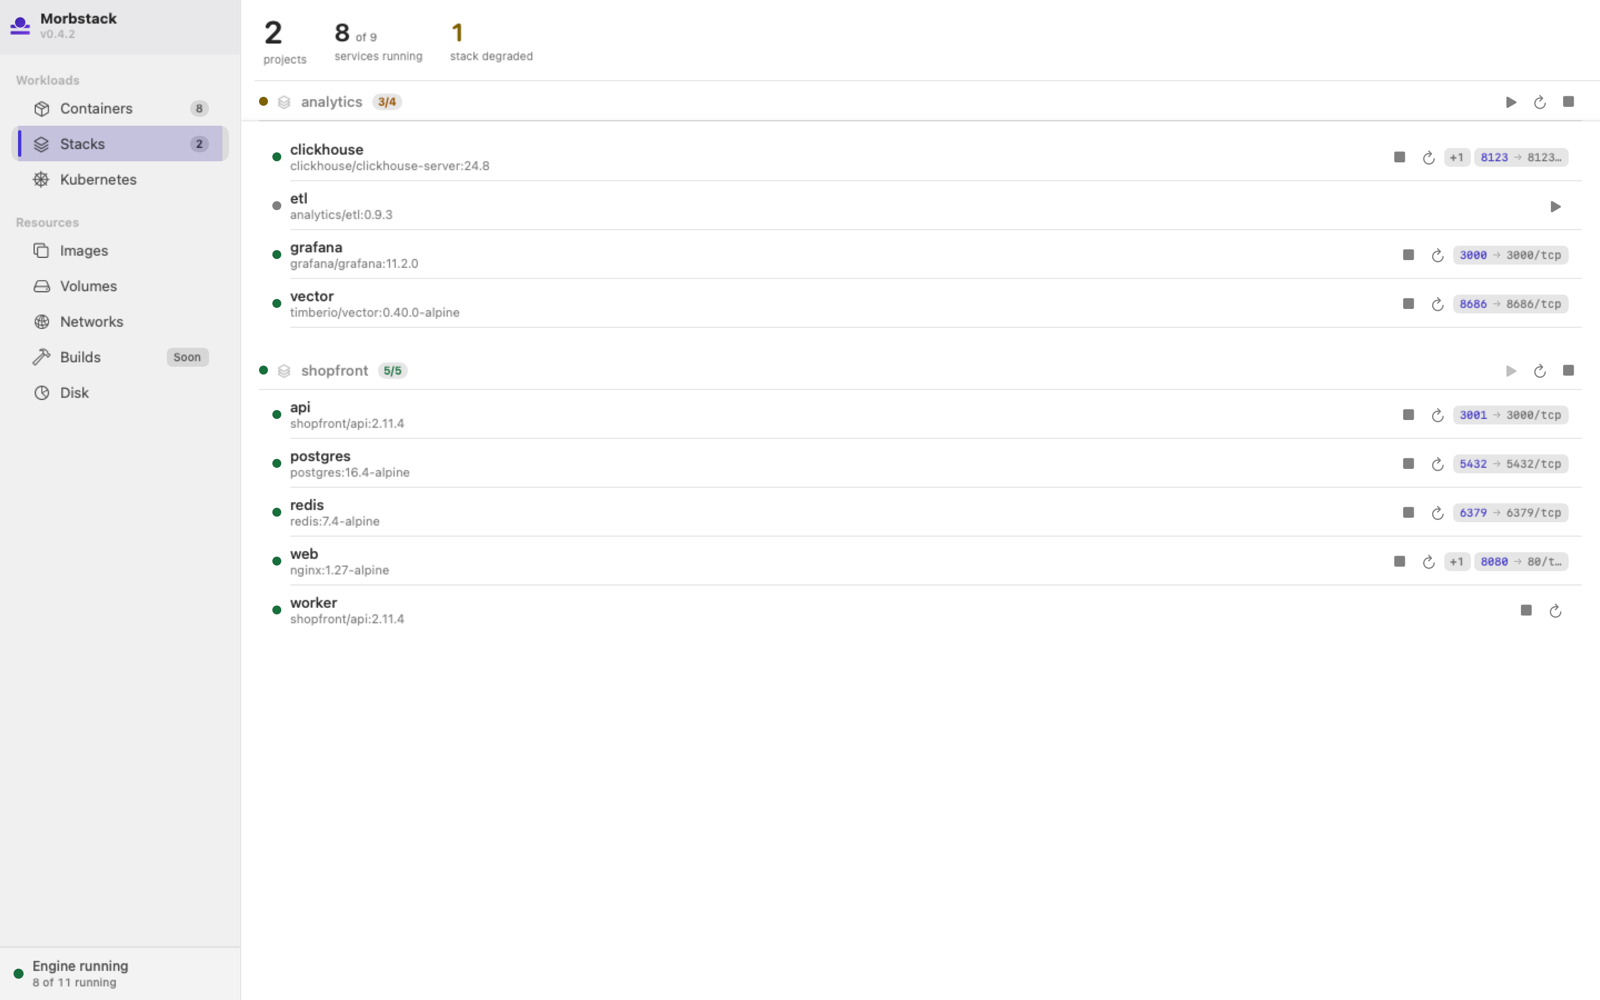
Task: Click the shopfront 5/5 status badge
Action: pyautogui.click(x=392, y=371)
